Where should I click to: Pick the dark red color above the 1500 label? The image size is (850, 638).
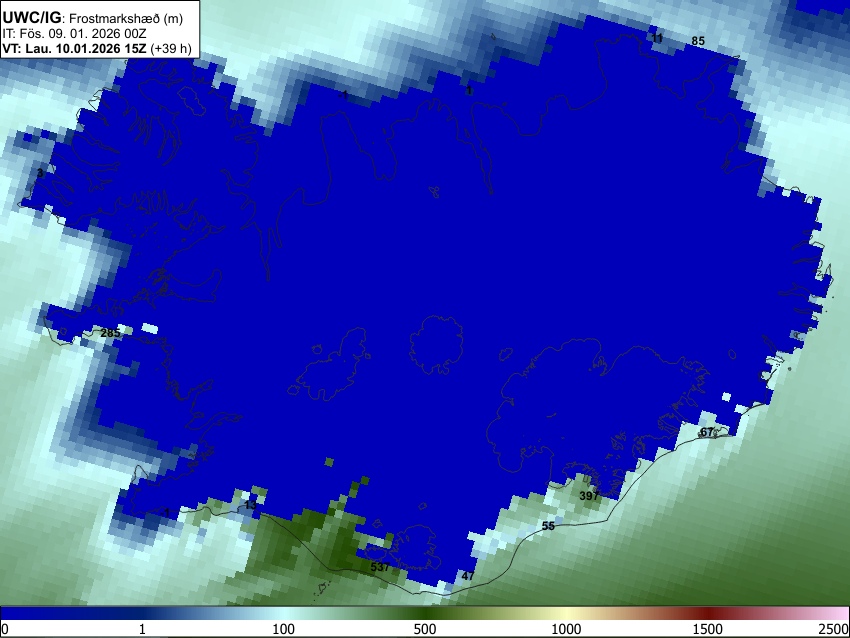tap(708, 614)
